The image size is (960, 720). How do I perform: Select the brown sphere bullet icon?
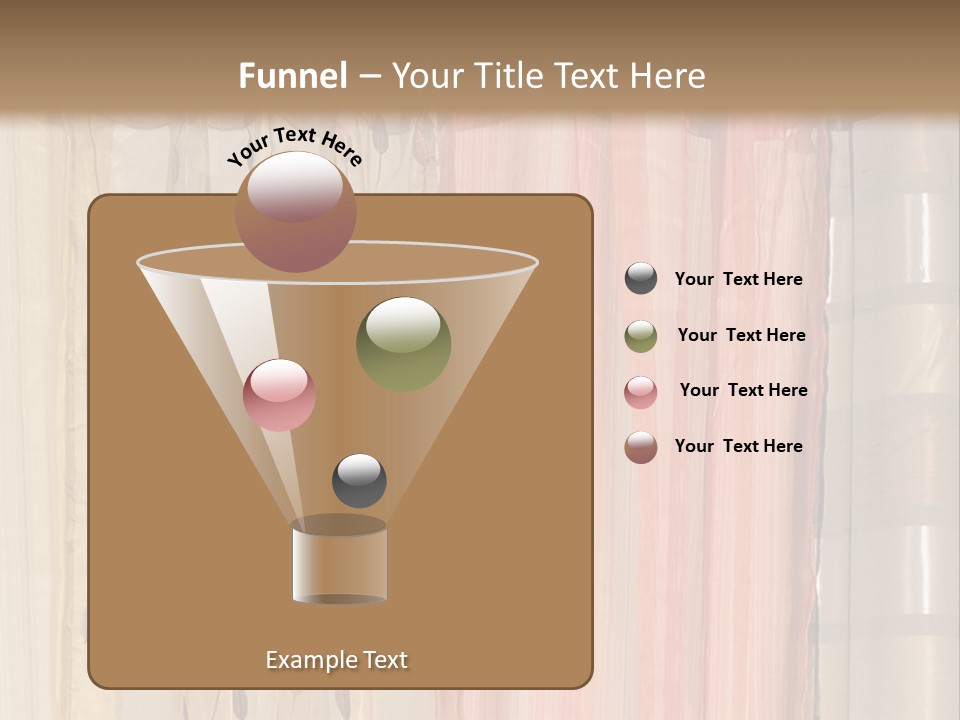tap(641, 446)
